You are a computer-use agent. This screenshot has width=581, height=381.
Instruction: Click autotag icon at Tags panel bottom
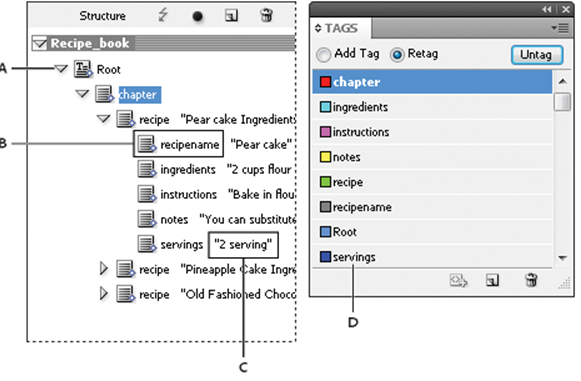pos(459,281)
